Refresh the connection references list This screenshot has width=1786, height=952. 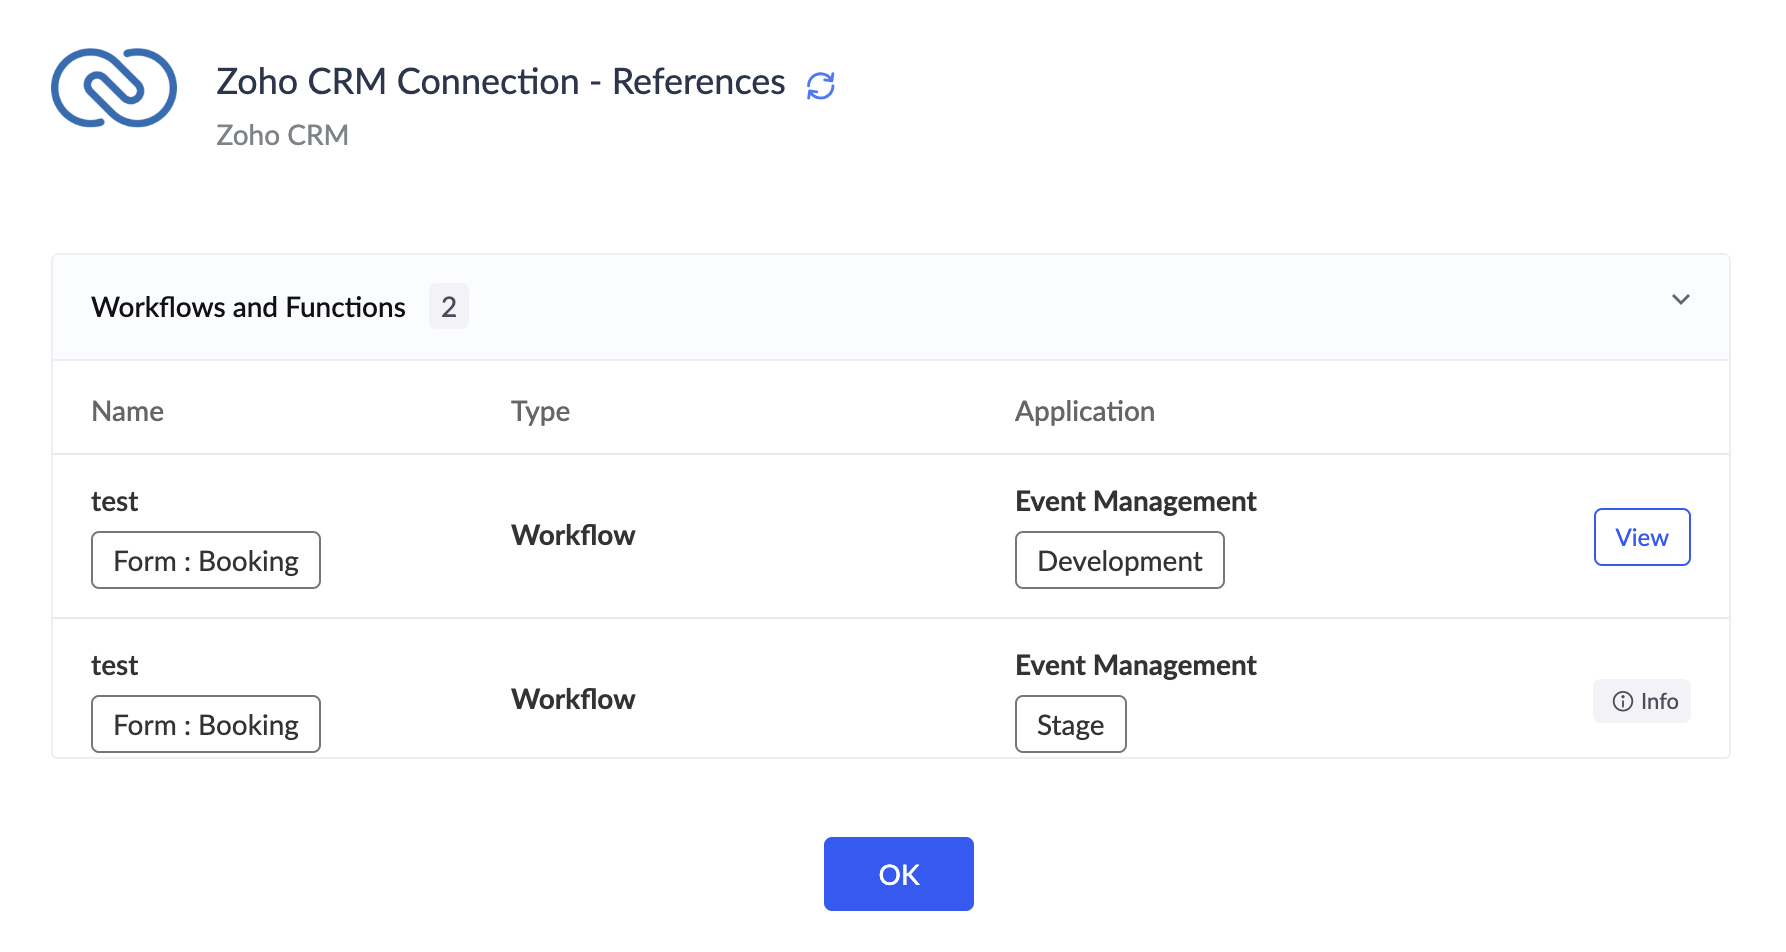pyautogui.click(x=821, y=86)
